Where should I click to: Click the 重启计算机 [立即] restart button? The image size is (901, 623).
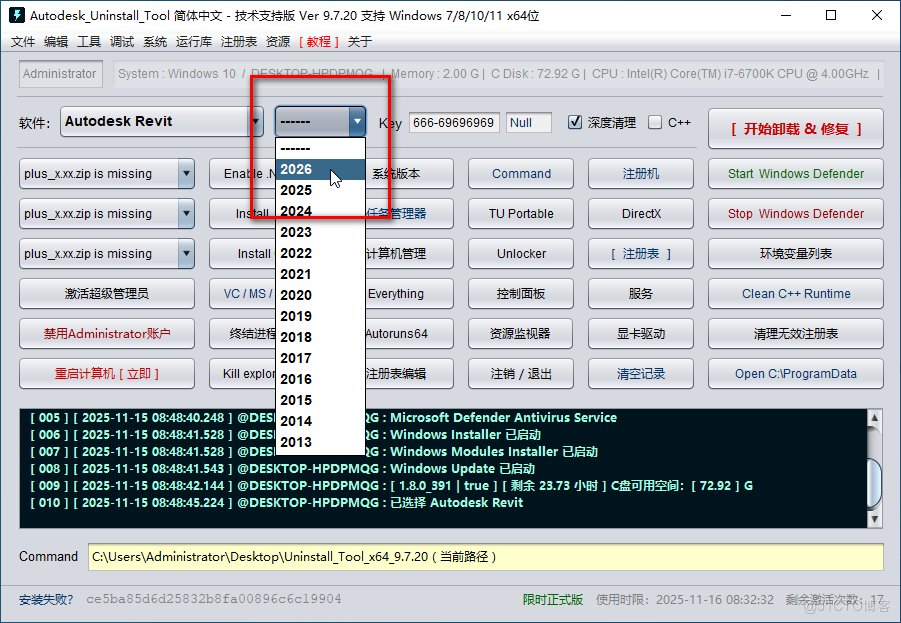coord(106,373)
